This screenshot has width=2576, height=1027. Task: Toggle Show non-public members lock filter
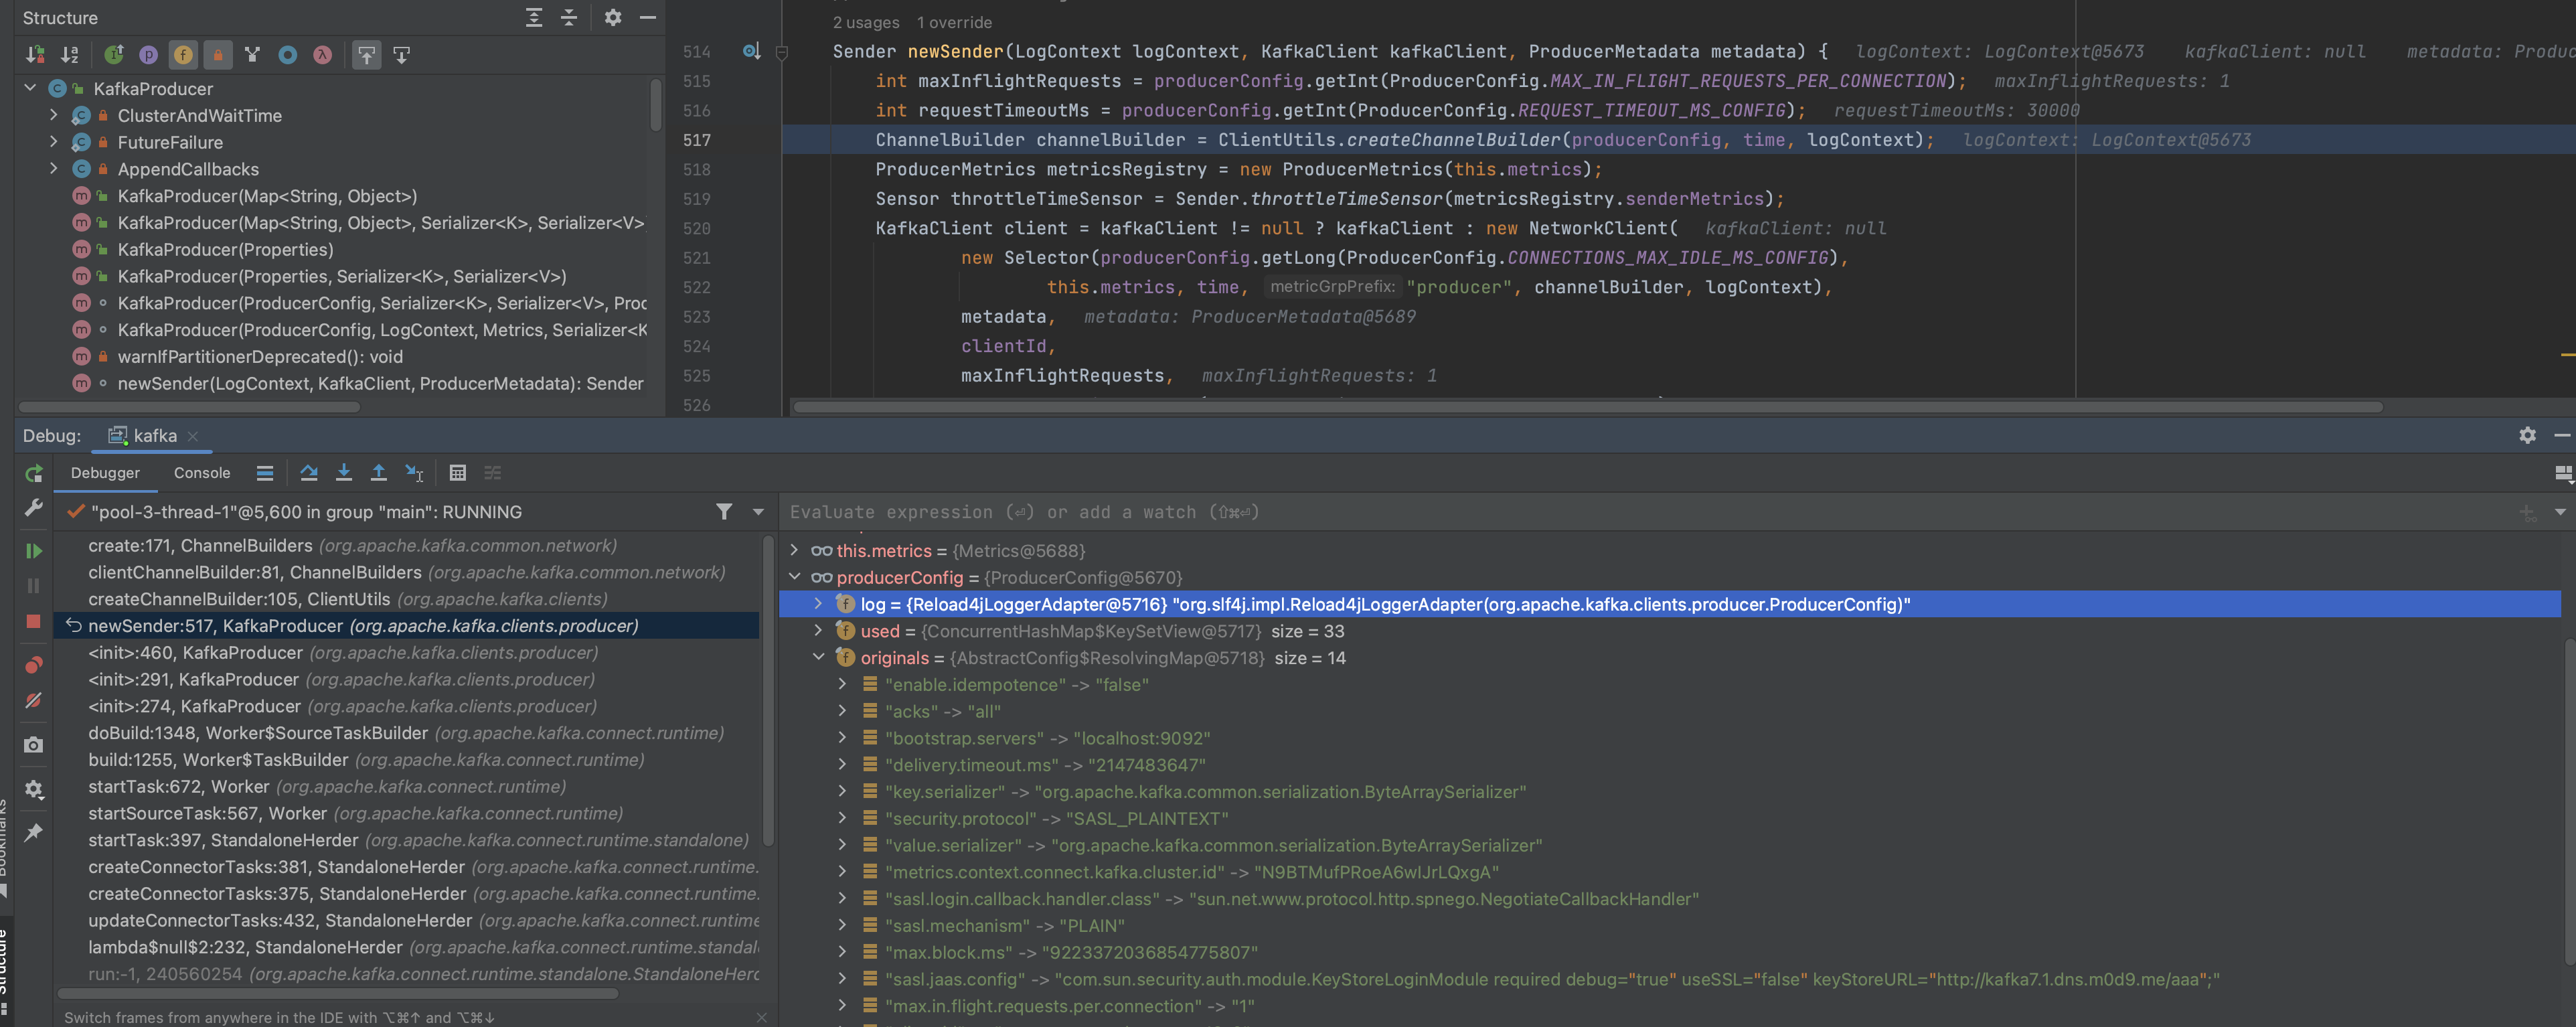tap(218, 55)
